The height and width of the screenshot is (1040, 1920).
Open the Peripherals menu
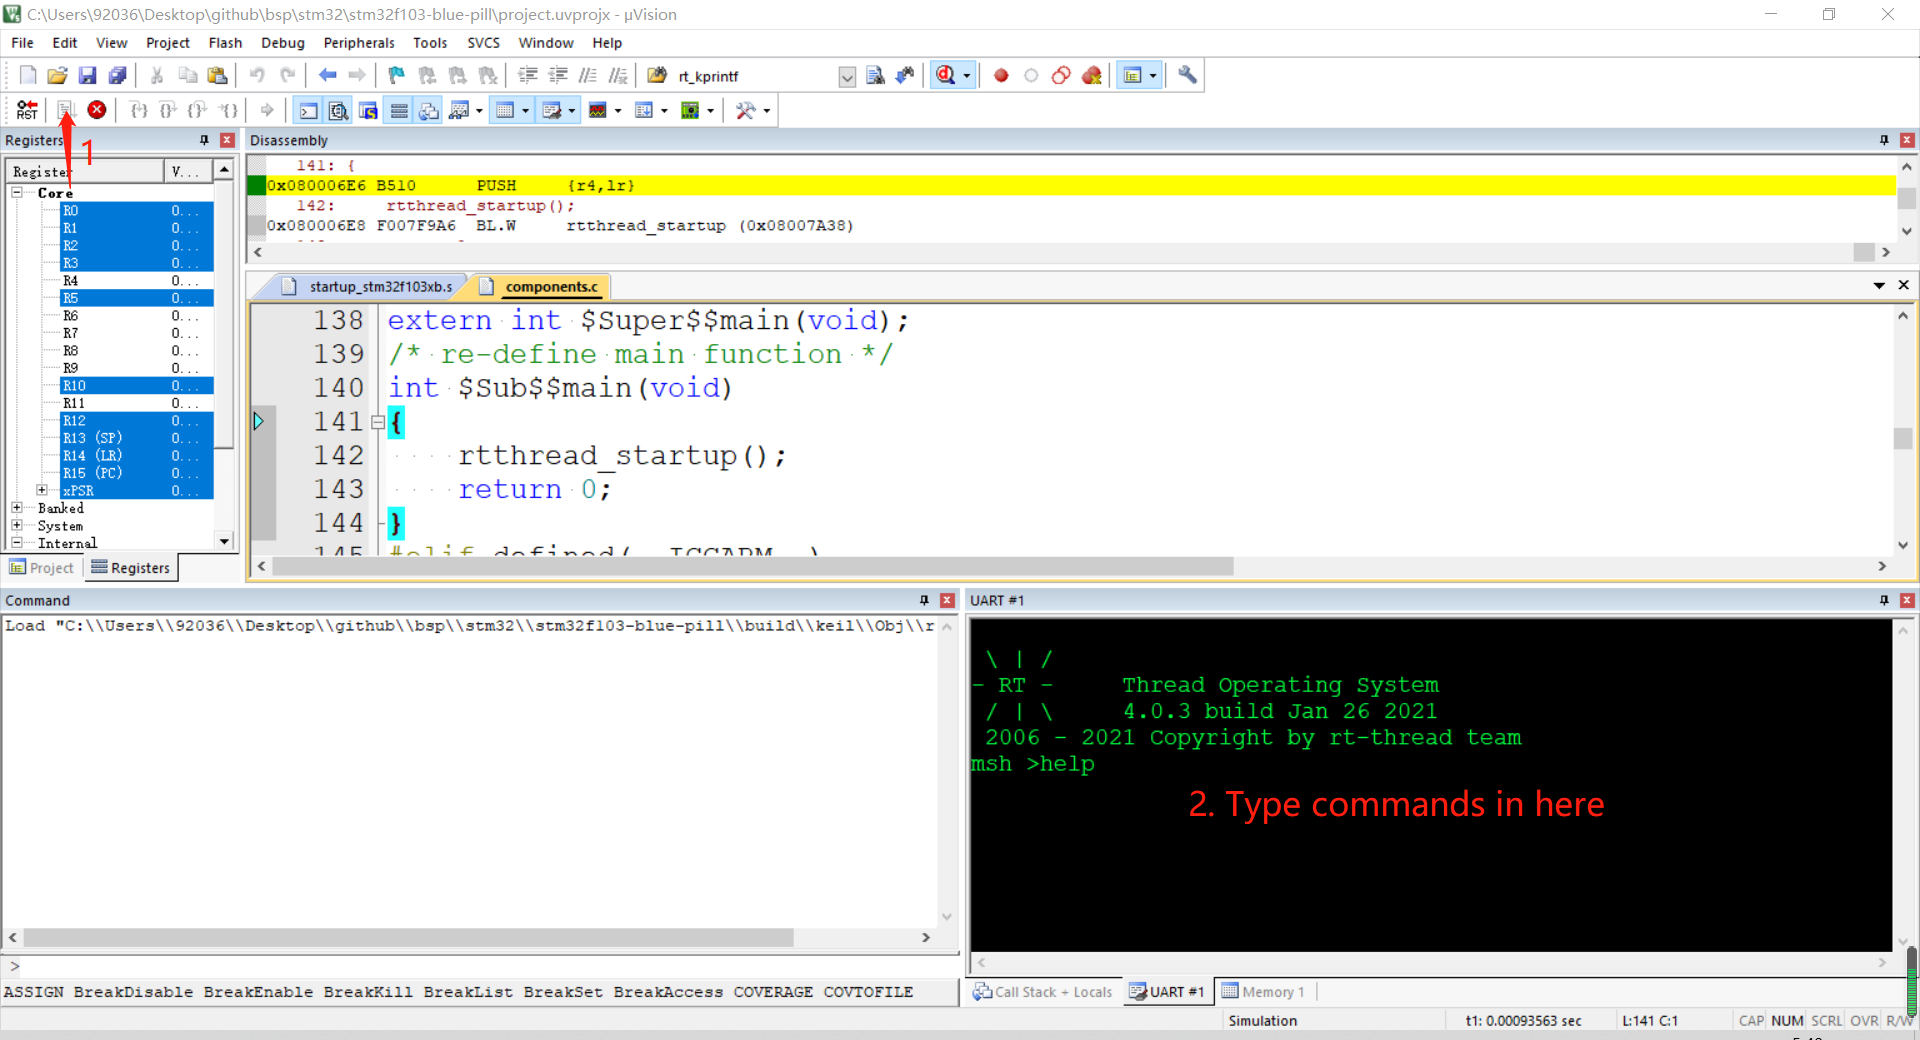point(358,43)
